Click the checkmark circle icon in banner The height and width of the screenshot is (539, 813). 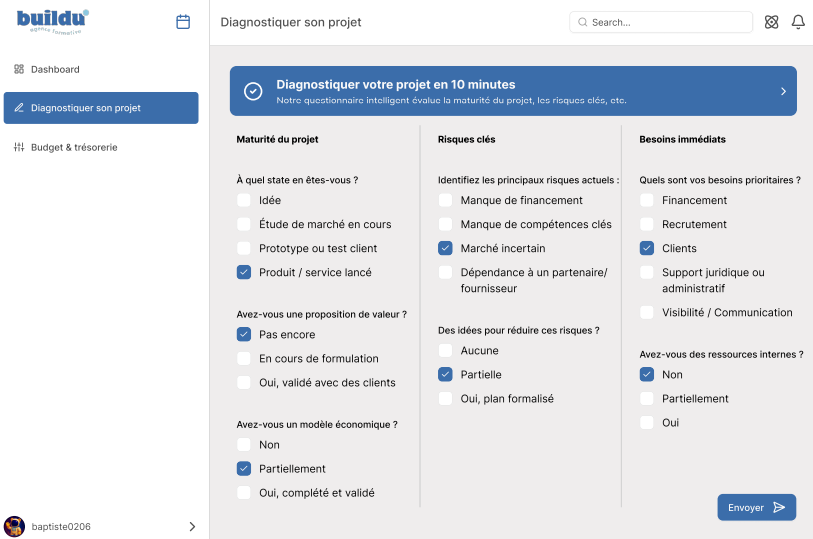254,91
